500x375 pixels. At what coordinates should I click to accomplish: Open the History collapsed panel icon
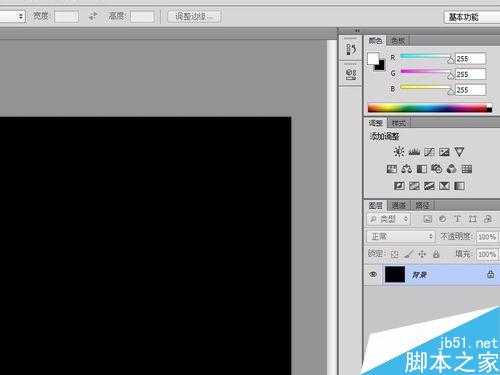coord(351,49)
